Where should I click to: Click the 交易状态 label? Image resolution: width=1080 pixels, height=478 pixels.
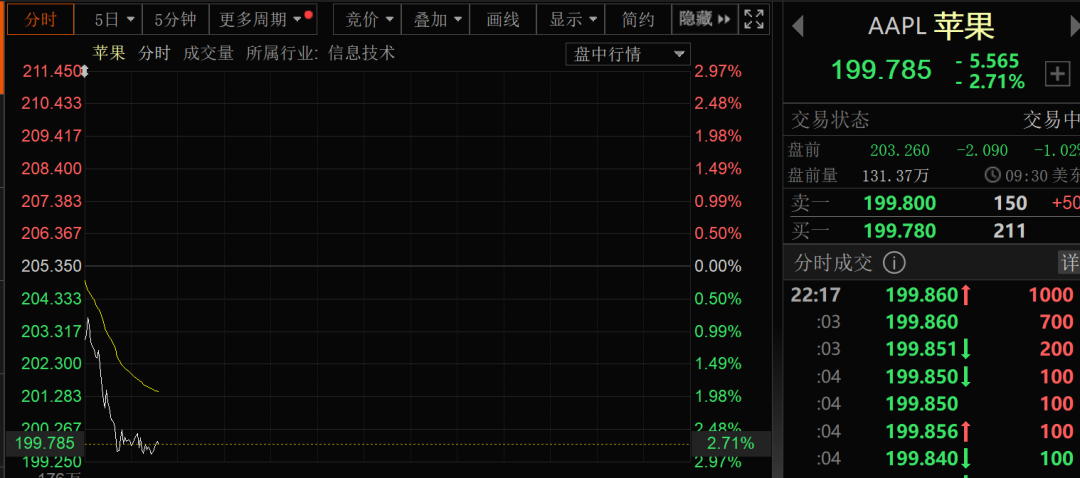(830, 121)
